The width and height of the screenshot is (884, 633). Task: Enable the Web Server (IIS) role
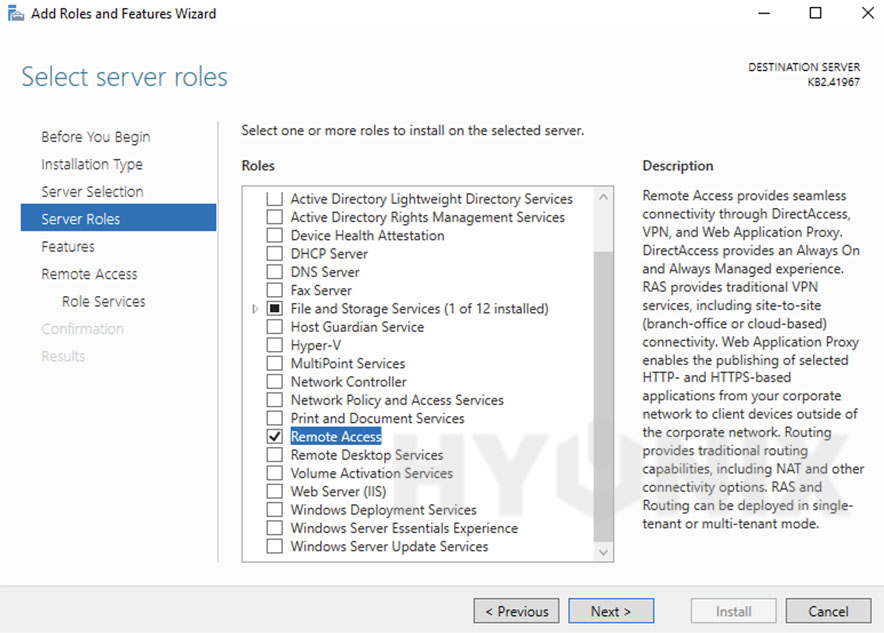coord(275,491)
